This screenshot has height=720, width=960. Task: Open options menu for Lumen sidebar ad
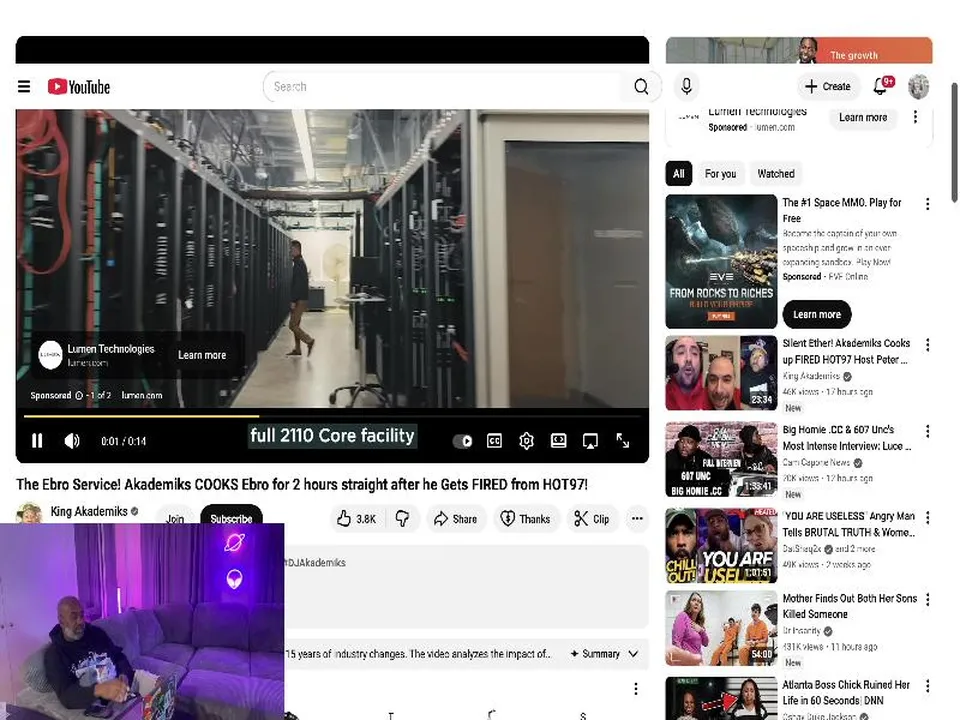915,117
